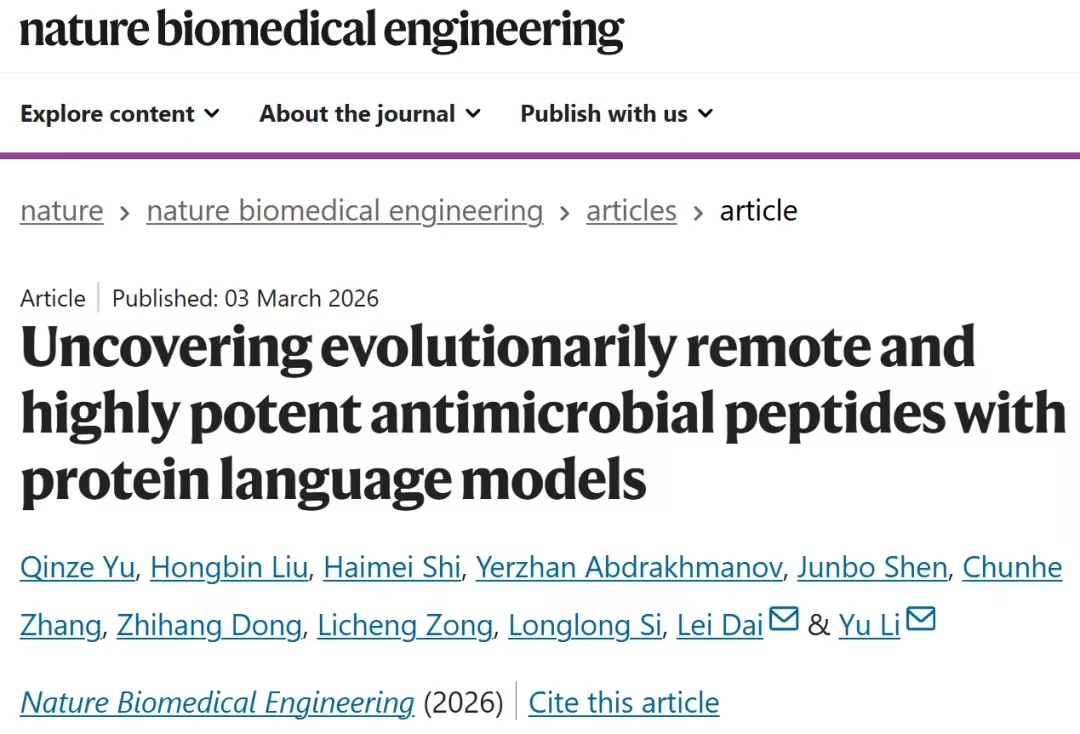This screenshot has height=734, width=1080.
Task: Open the About the journal menu
Action: click(x=370, y=114)
